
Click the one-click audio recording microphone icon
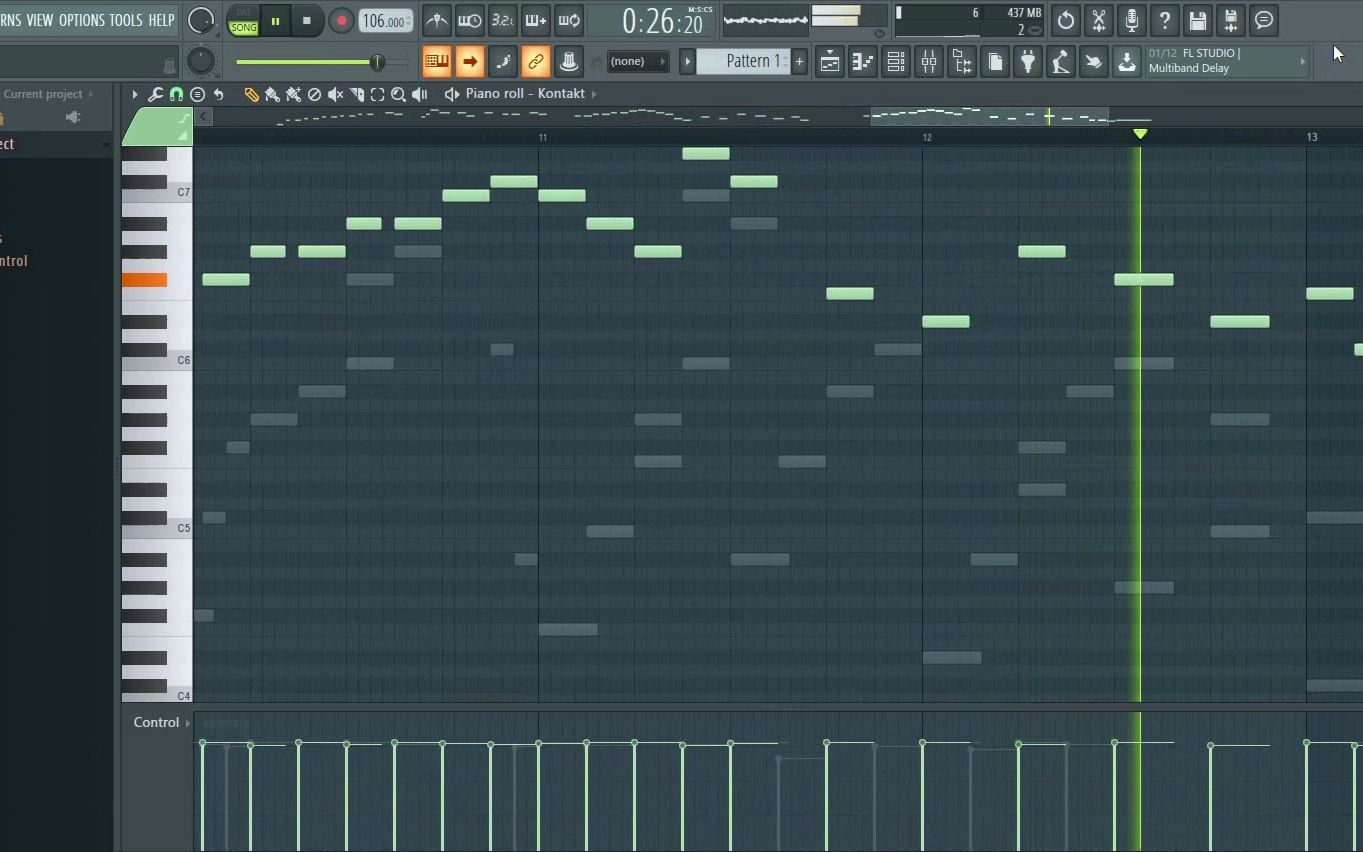tap(1132, 20)
